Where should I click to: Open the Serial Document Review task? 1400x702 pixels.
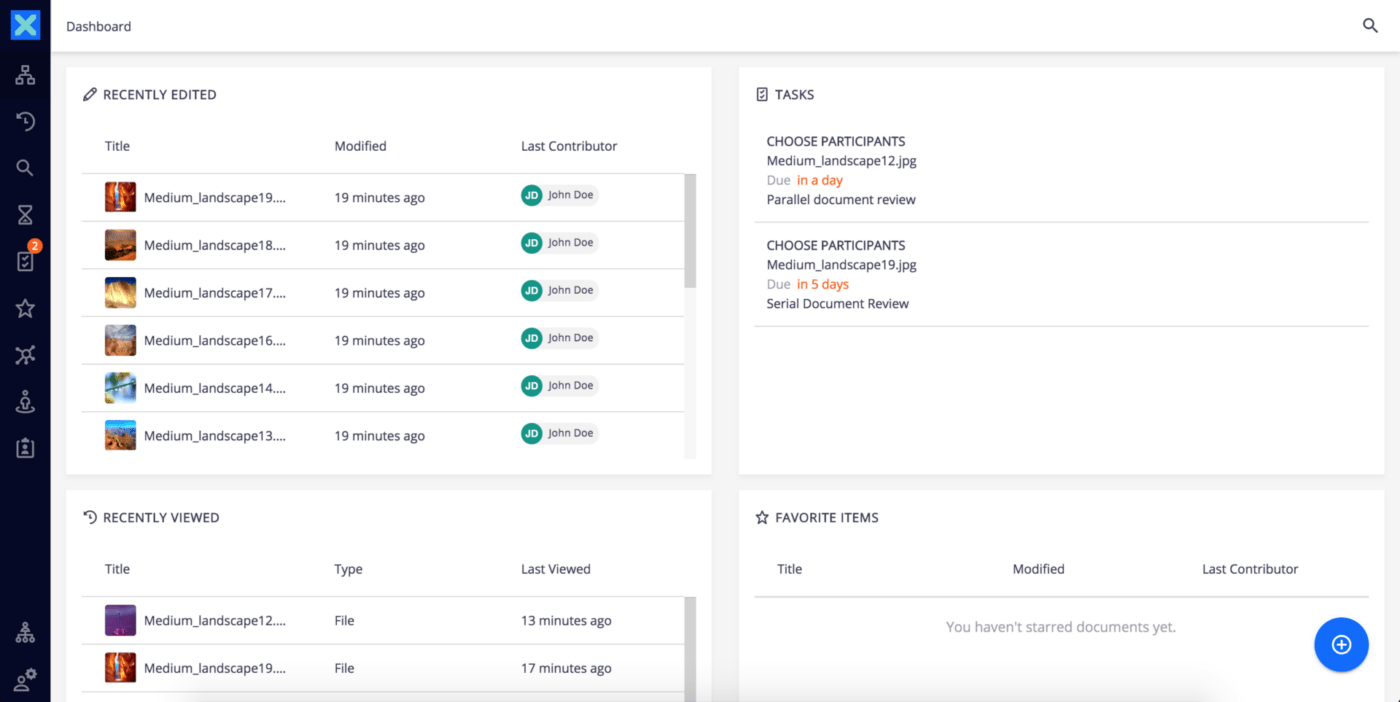[837, 304]
